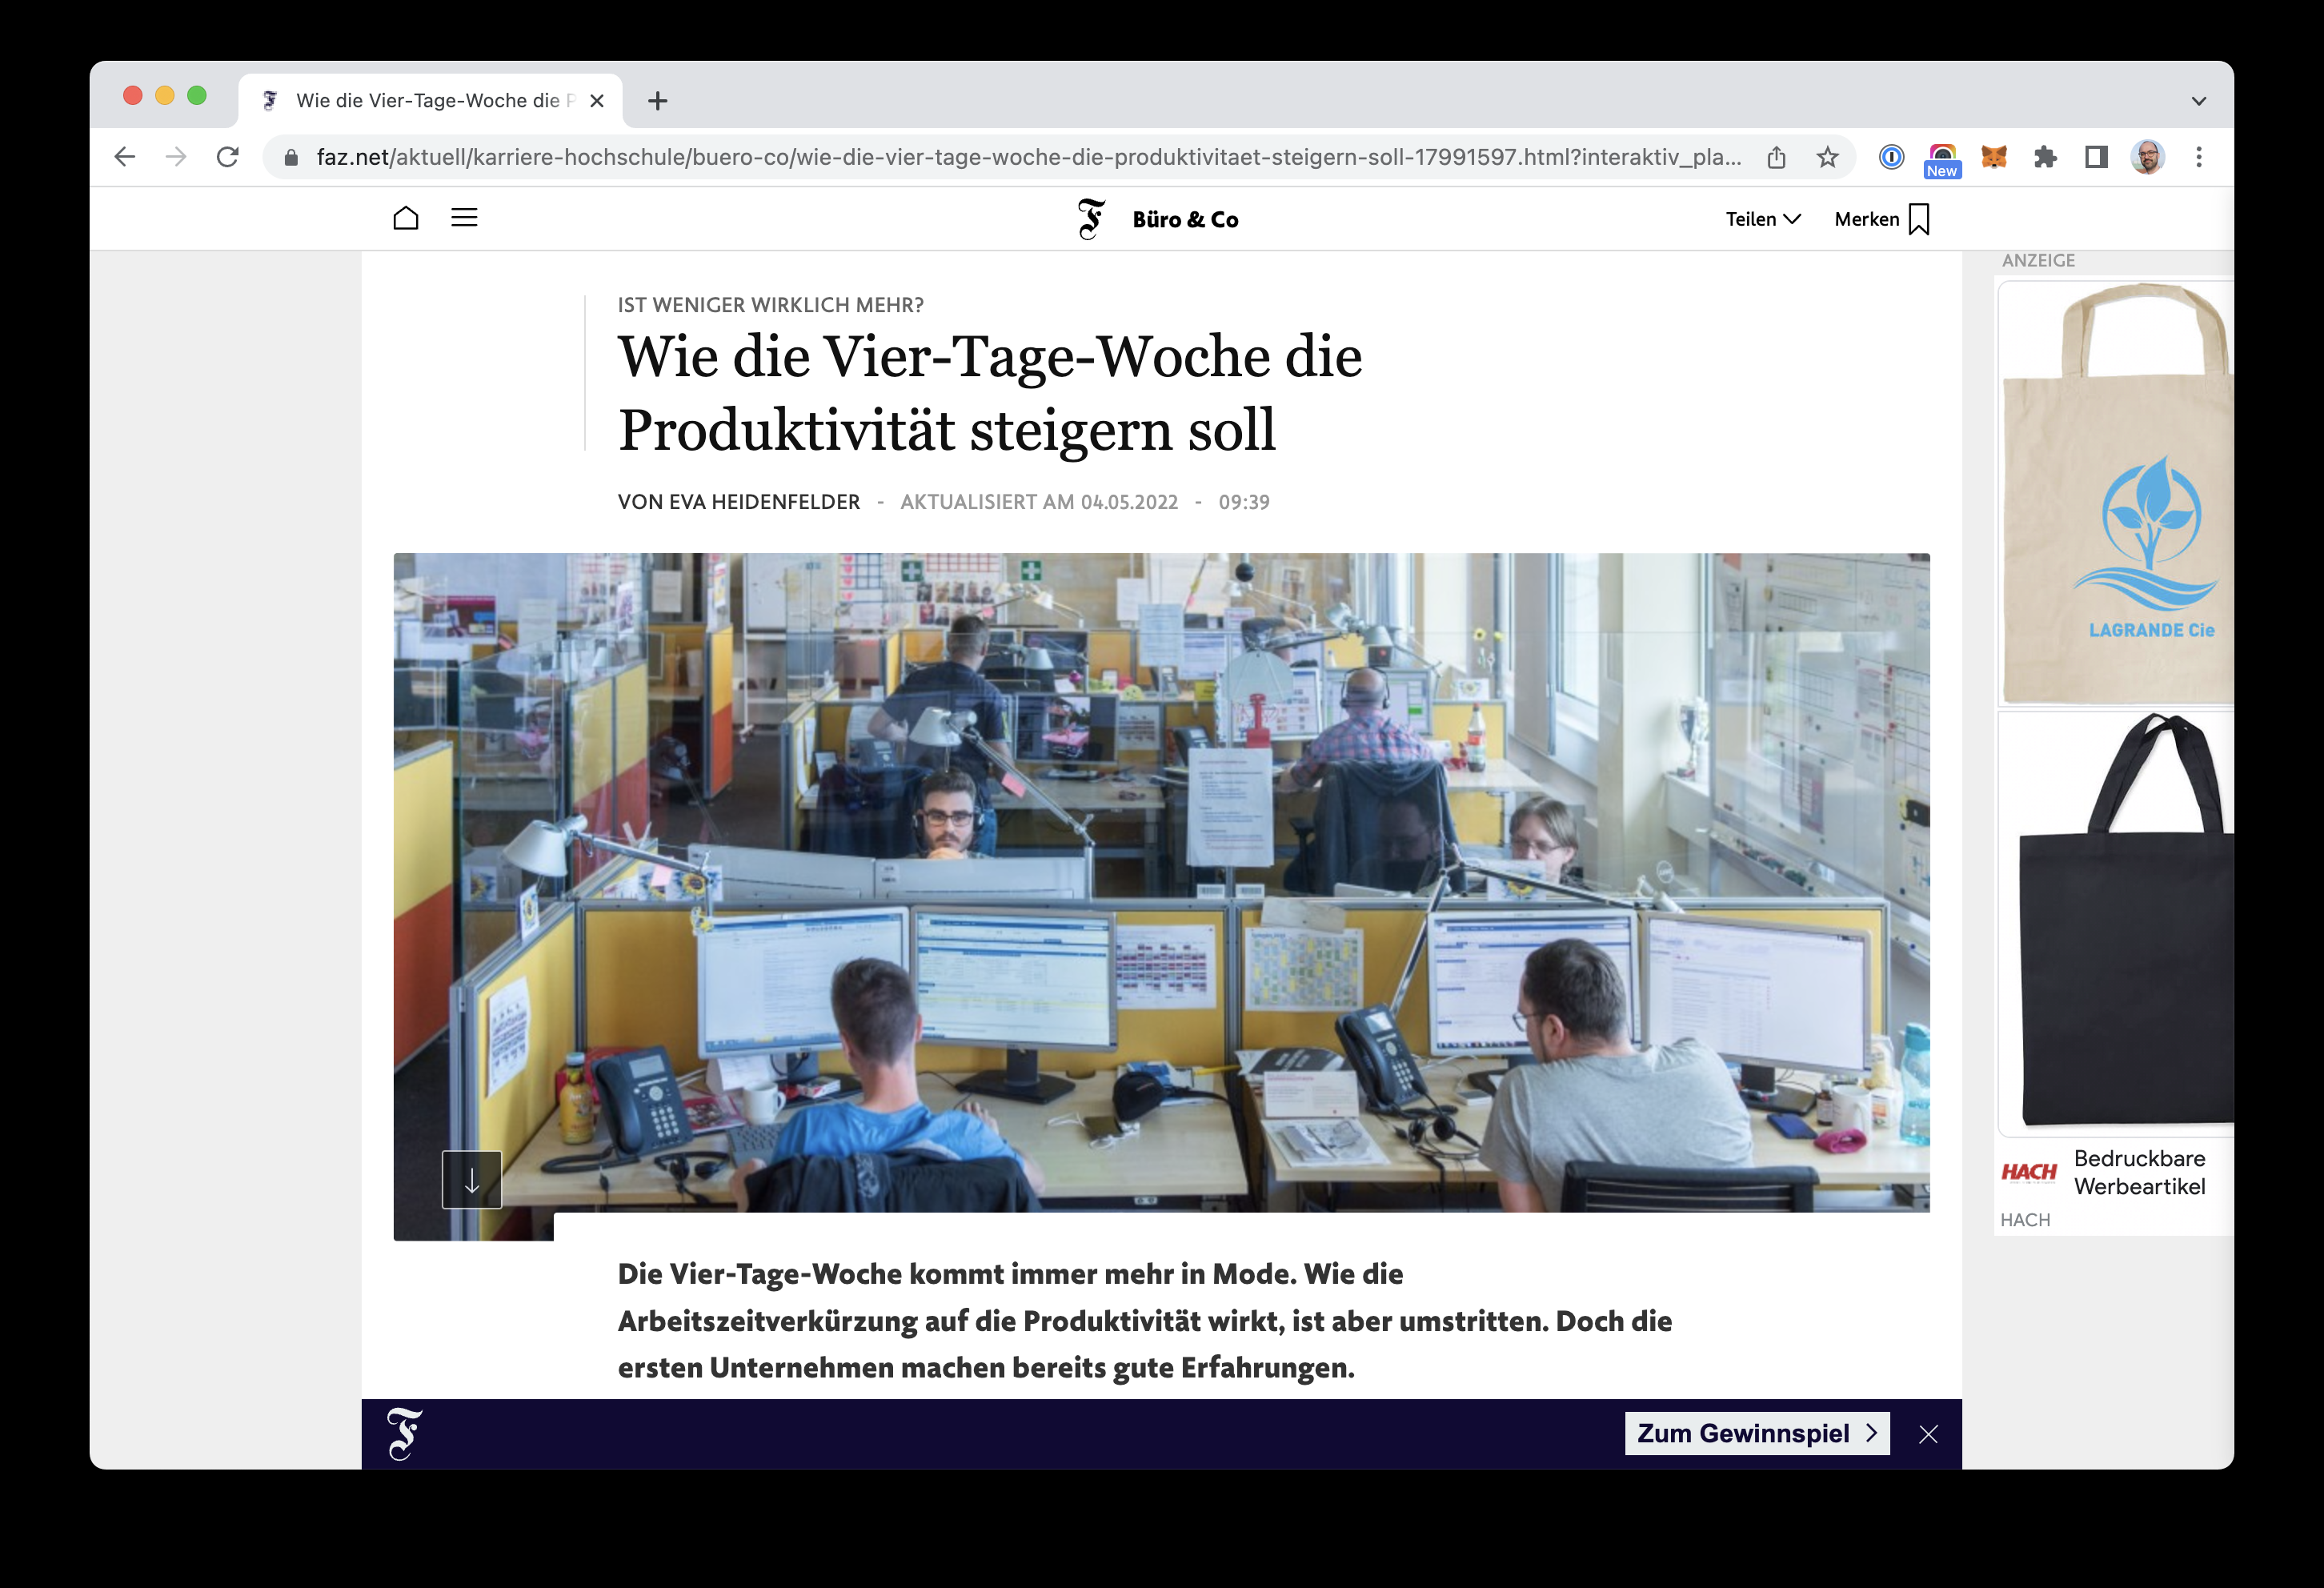Viewport: 2324px width, 1588px height.
Task: Open Chrome's three-dot menu
Action: pyautogui.click(x=2198, y=157)
